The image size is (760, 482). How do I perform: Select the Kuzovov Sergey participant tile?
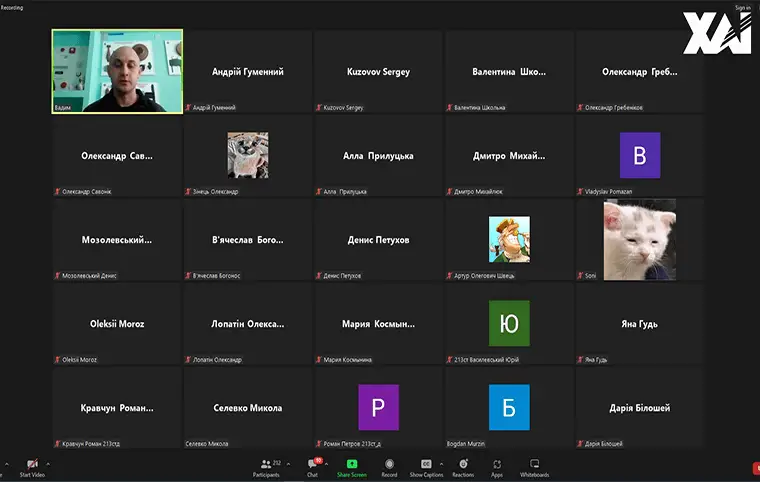pos(378,72)
